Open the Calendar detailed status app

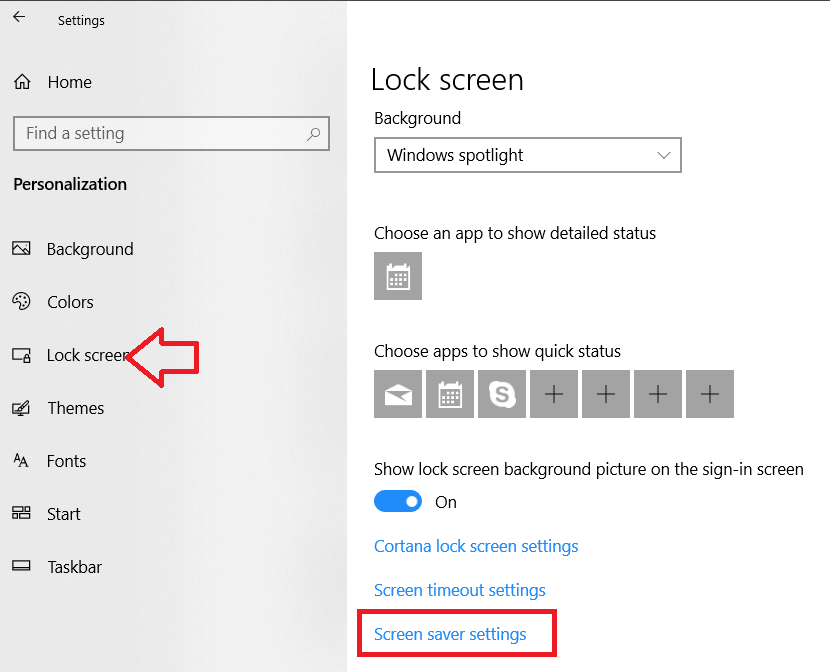click(x=397, y=275)
